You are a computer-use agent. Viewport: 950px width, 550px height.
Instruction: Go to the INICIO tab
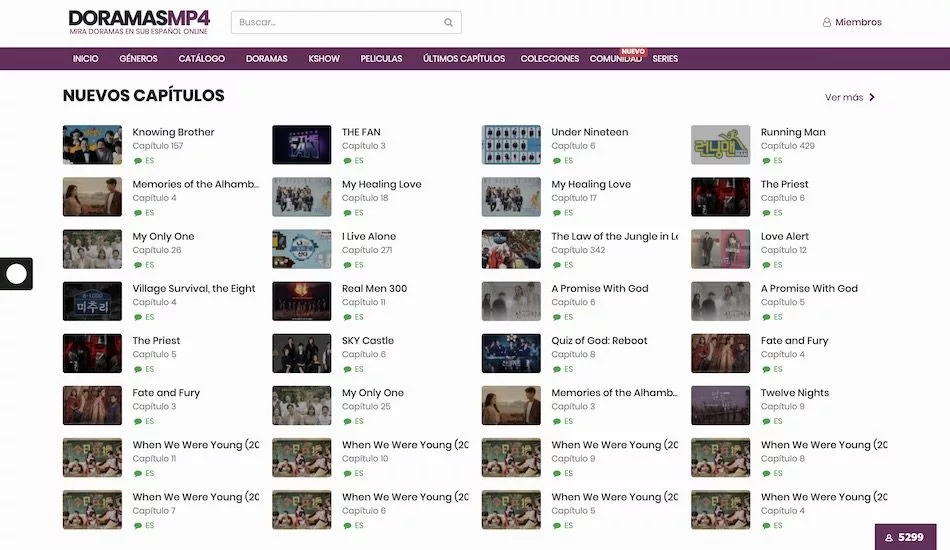coord(86,59)
